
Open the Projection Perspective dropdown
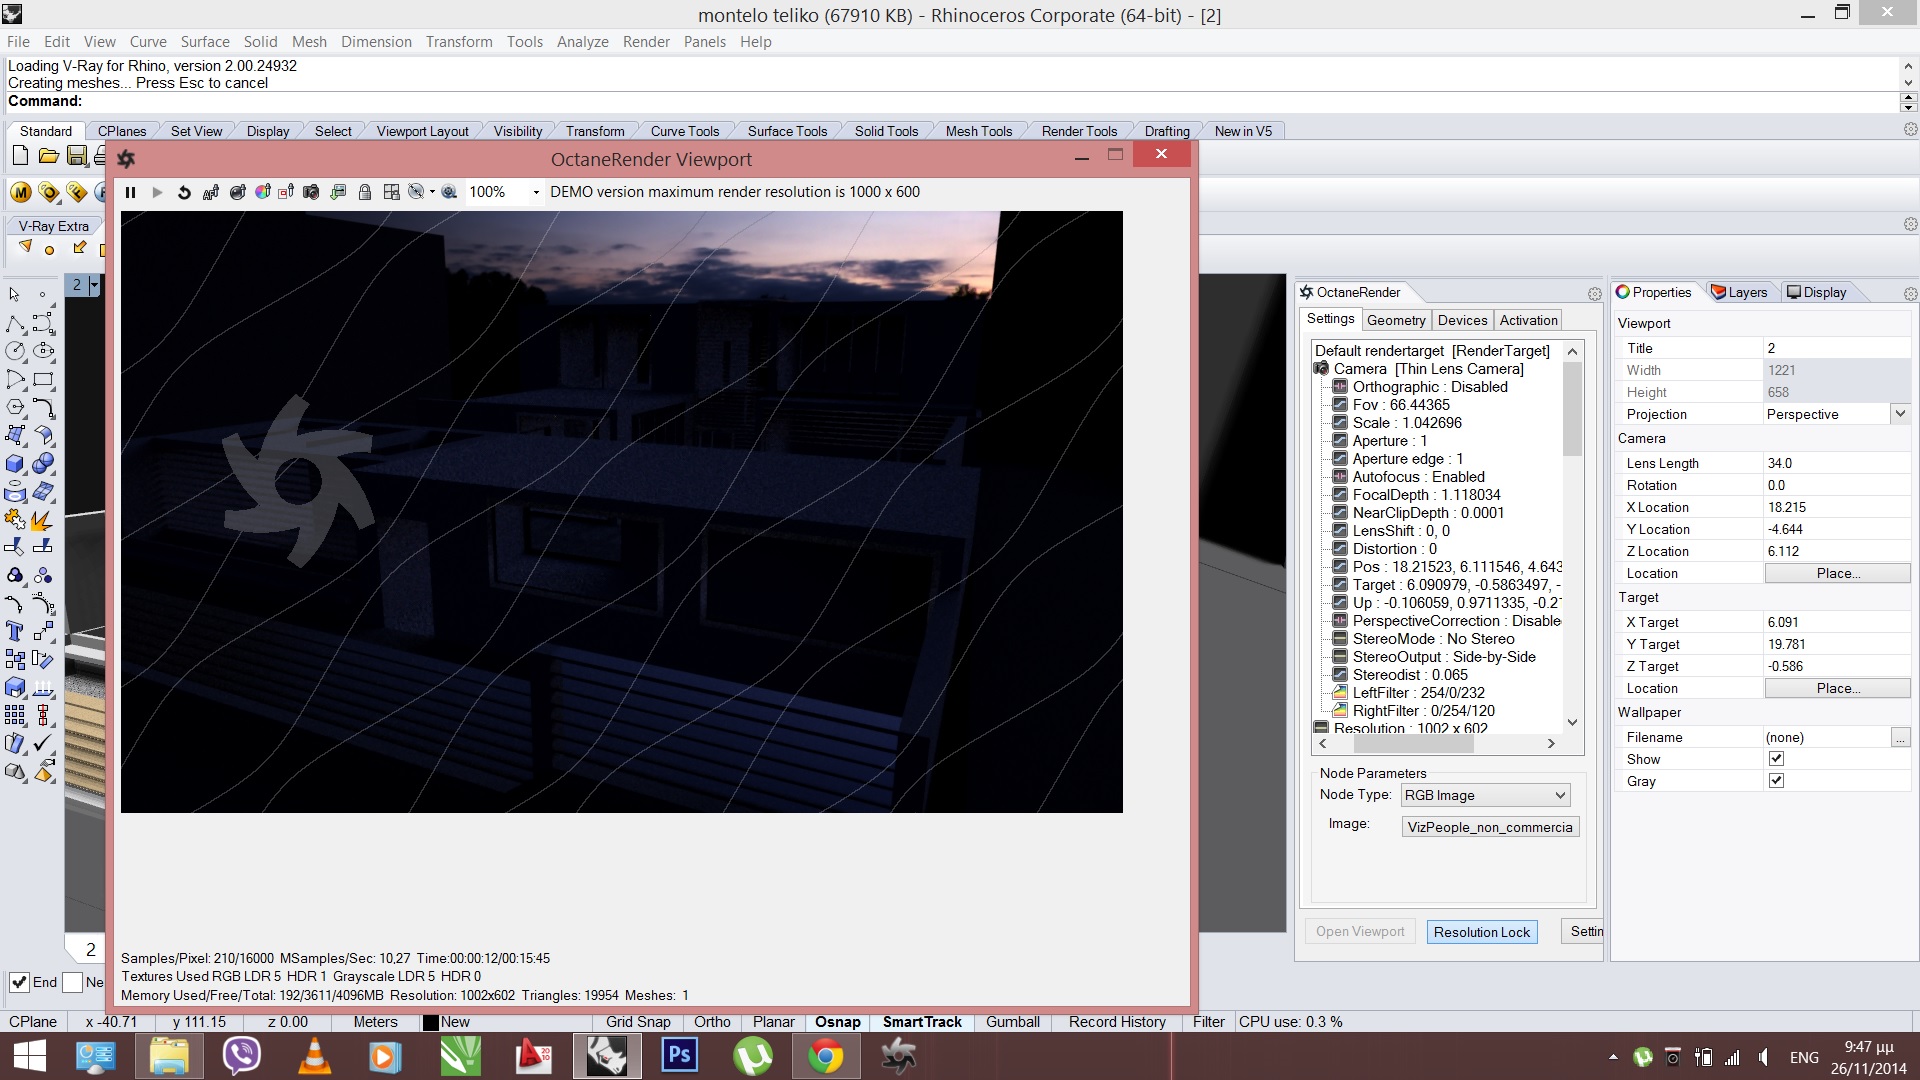pos(1900,414)
